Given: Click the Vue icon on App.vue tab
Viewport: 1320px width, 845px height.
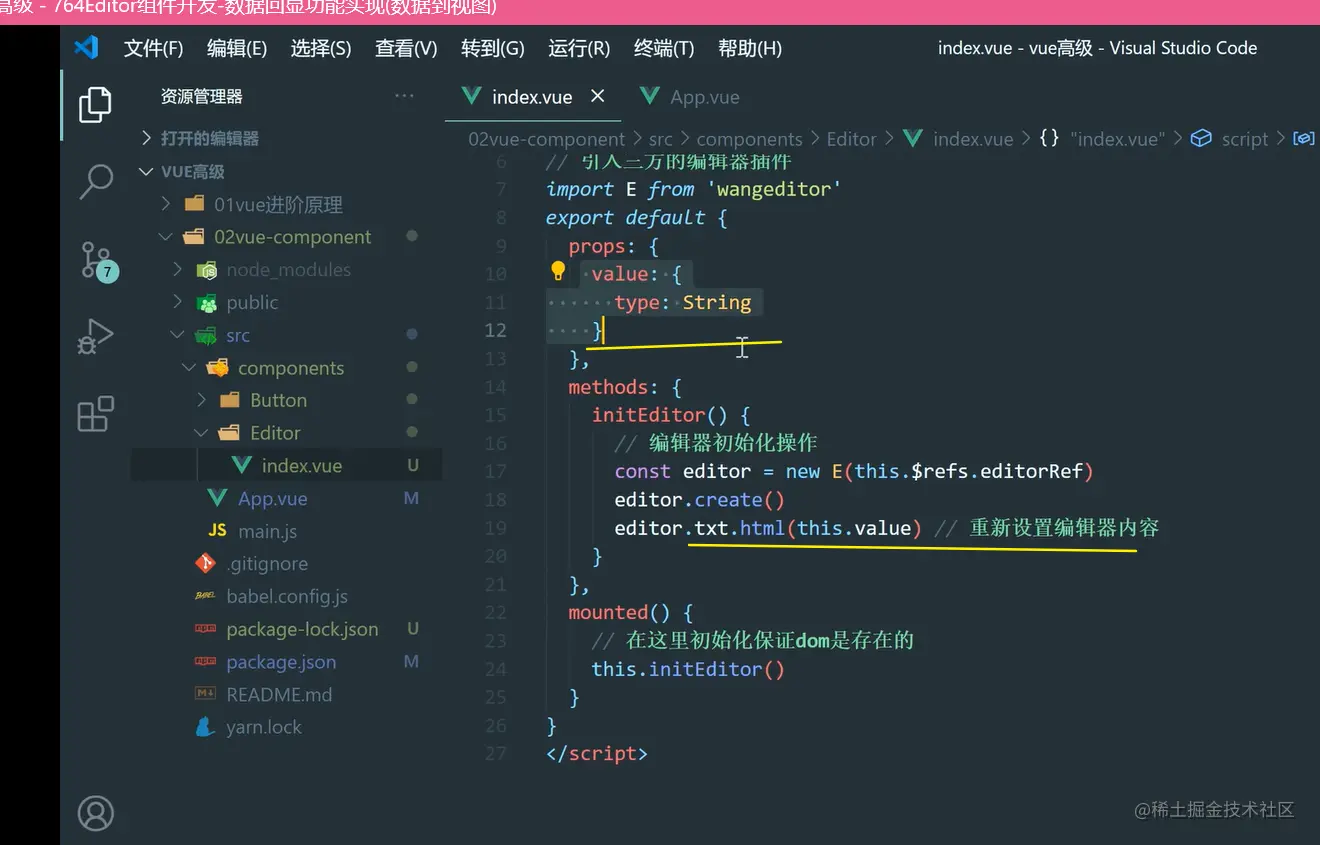Looking at the screenshot, I should coord(650,96).
